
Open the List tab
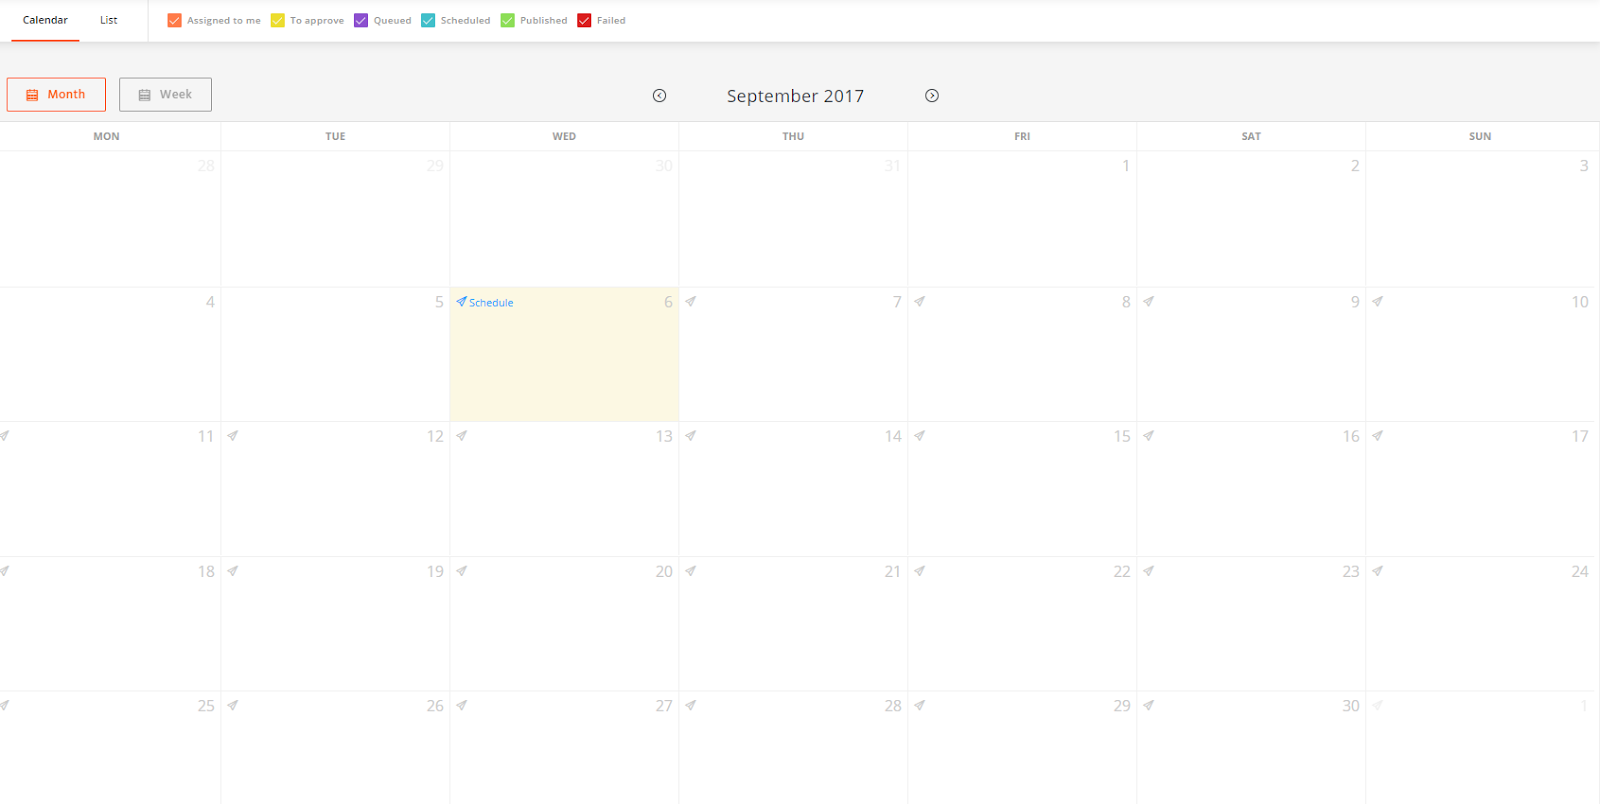pos(109,20)
